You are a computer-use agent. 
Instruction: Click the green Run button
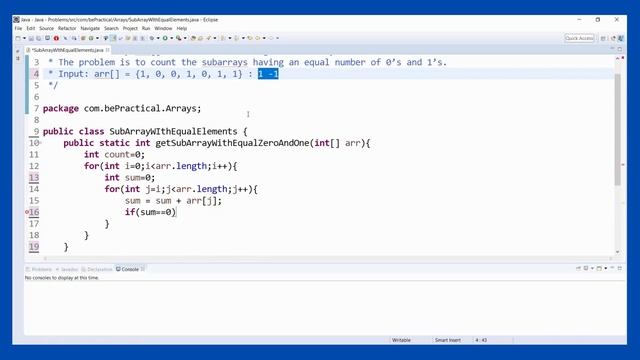coord(165,38)
